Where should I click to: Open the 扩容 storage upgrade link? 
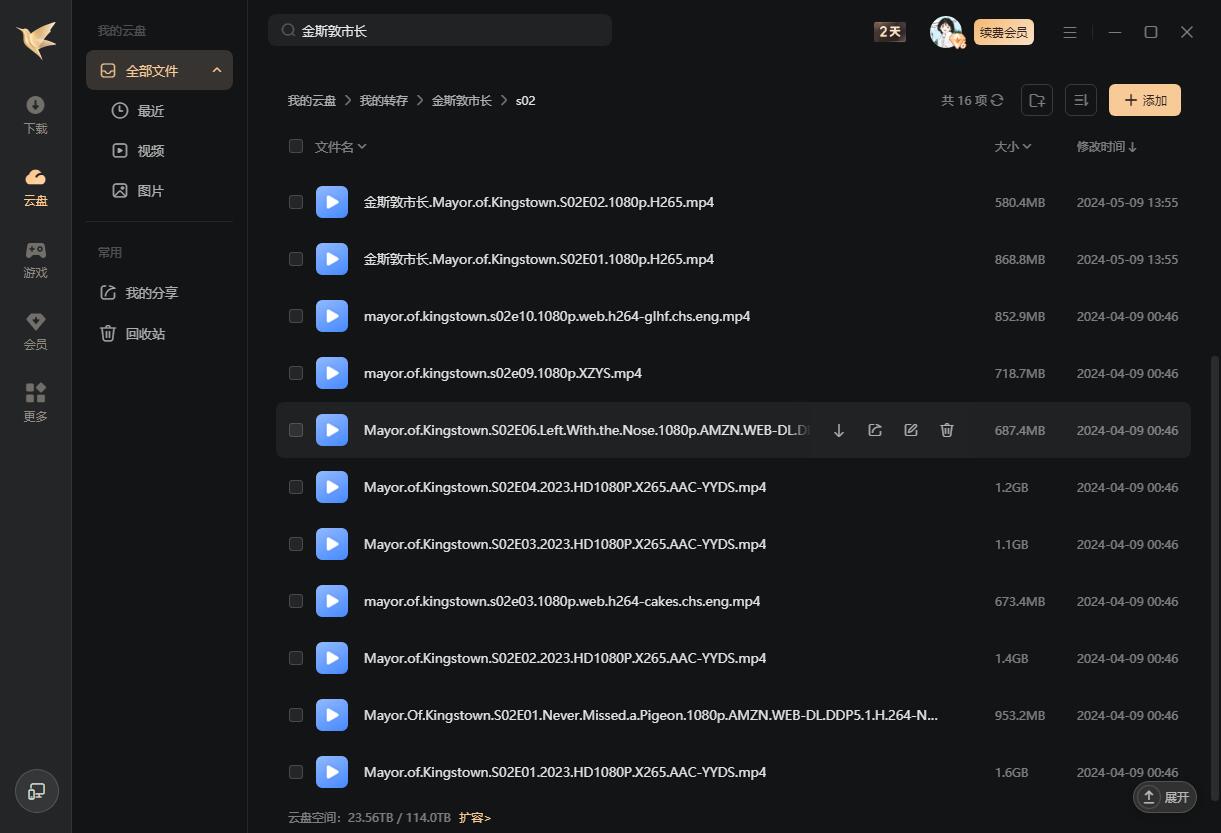475,817
